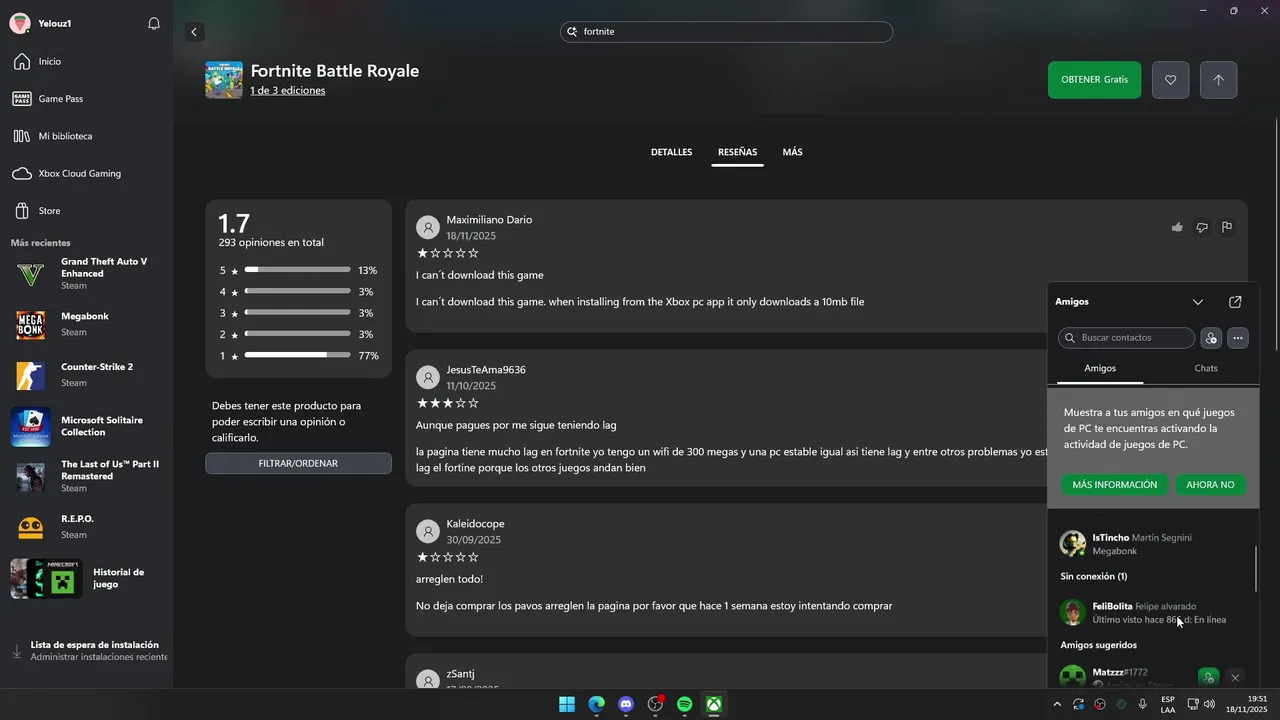This screenshot has width=1280, height=720.
Task: Click the Buscar contactos search field
Action: coord(1126,338)
